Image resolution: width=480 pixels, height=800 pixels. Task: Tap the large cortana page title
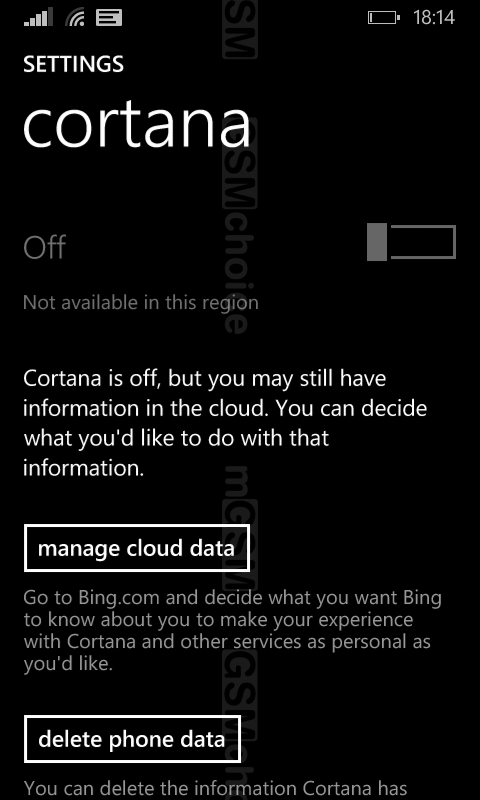pyautogui.click(x=137, y=126)
